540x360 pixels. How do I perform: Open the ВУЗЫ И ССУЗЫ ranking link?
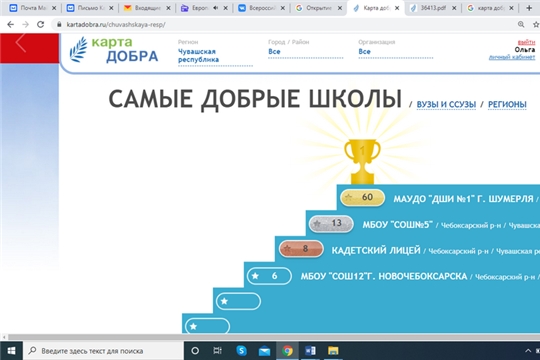click(446, 104)
